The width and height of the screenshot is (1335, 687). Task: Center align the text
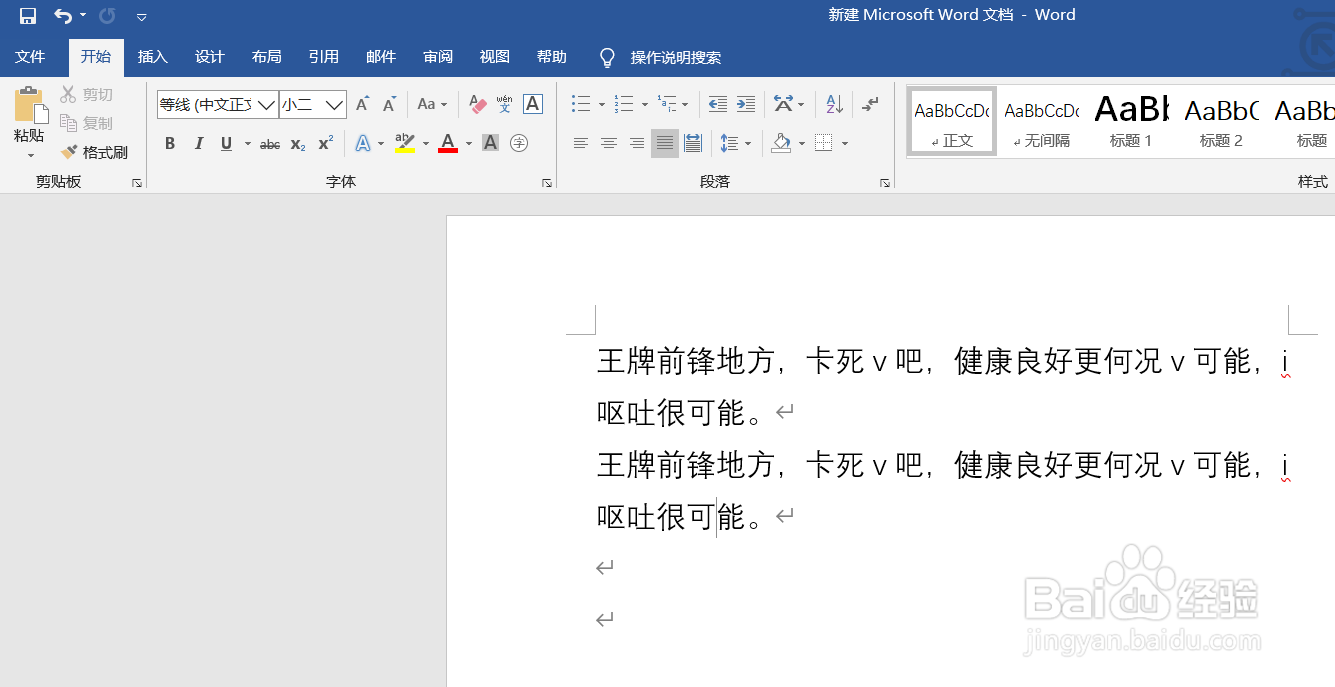point(608,144)
